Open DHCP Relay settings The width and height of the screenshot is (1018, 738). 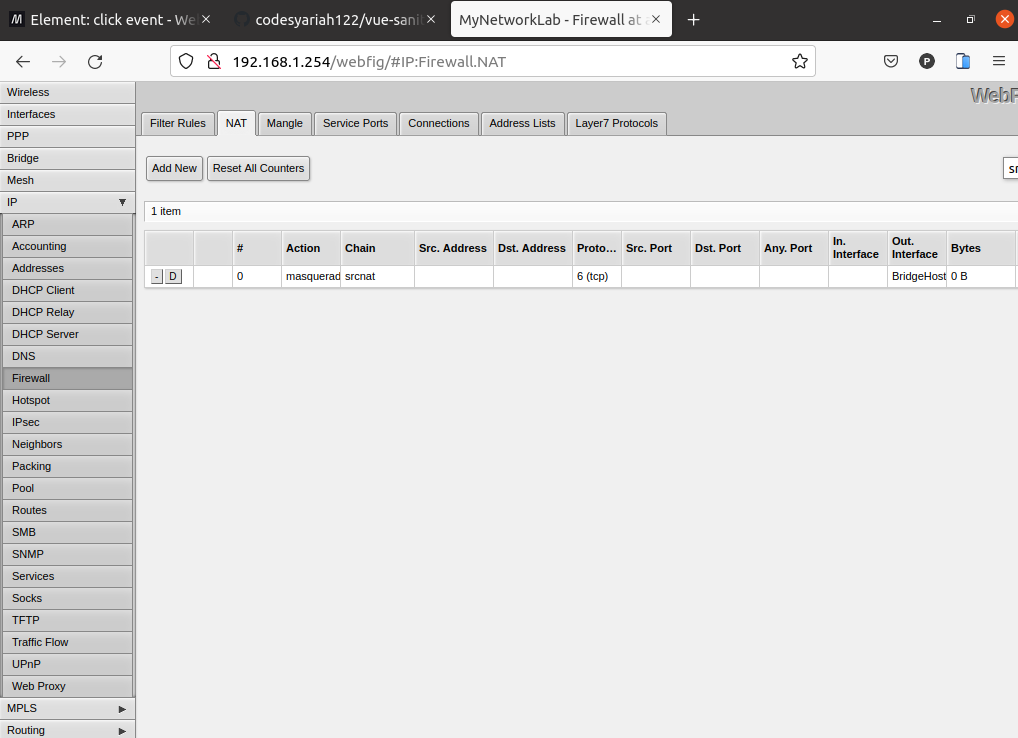coord(68,312)
